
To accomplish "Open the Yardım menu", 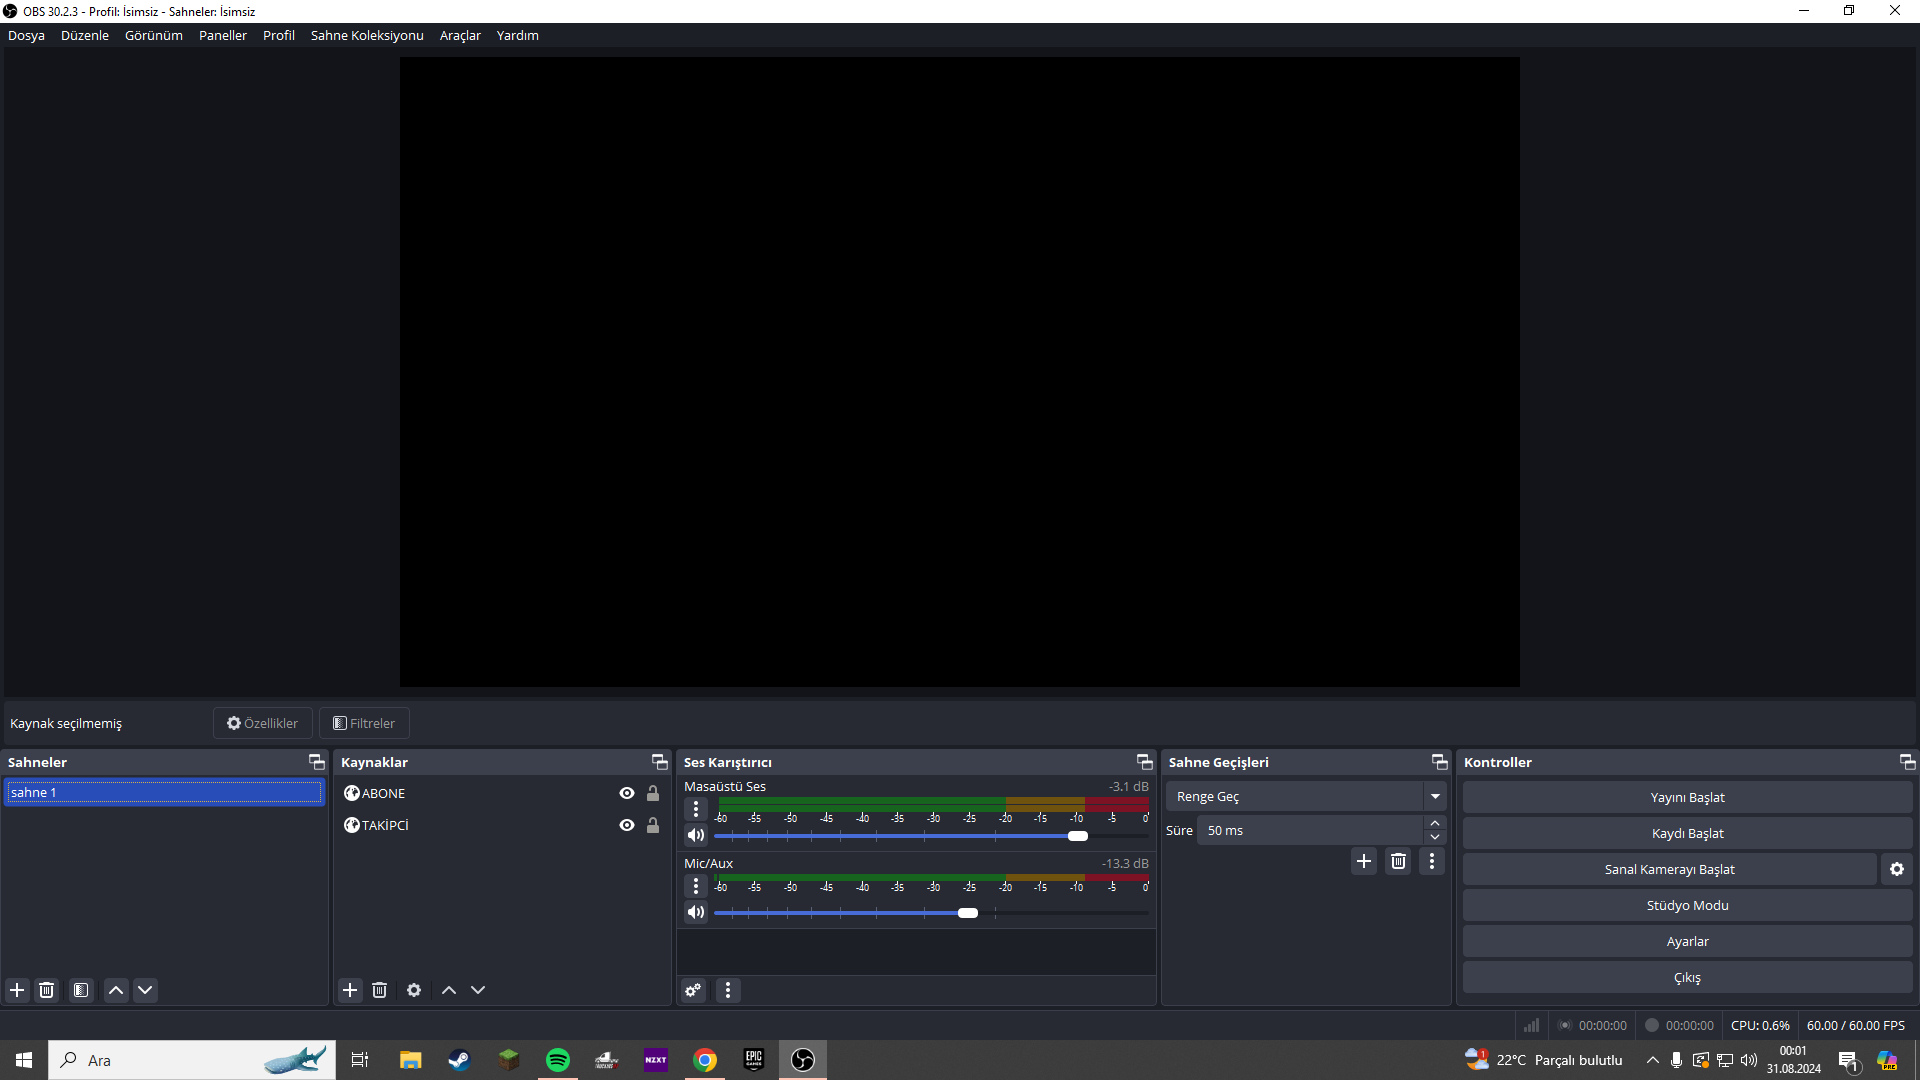I will pos(518,35).
